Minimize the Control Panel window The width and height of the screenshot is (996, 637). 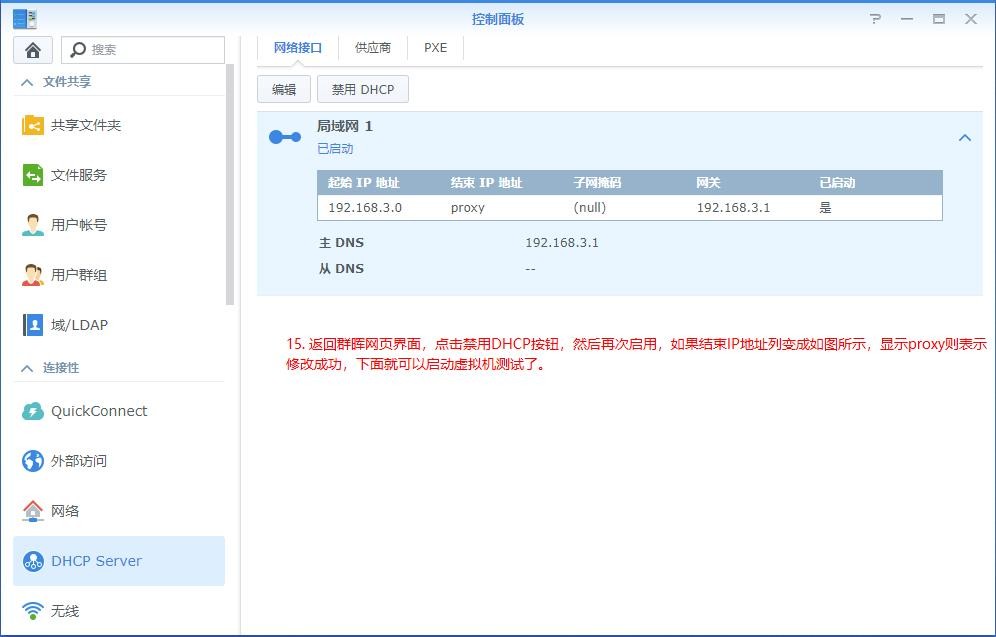907,18
